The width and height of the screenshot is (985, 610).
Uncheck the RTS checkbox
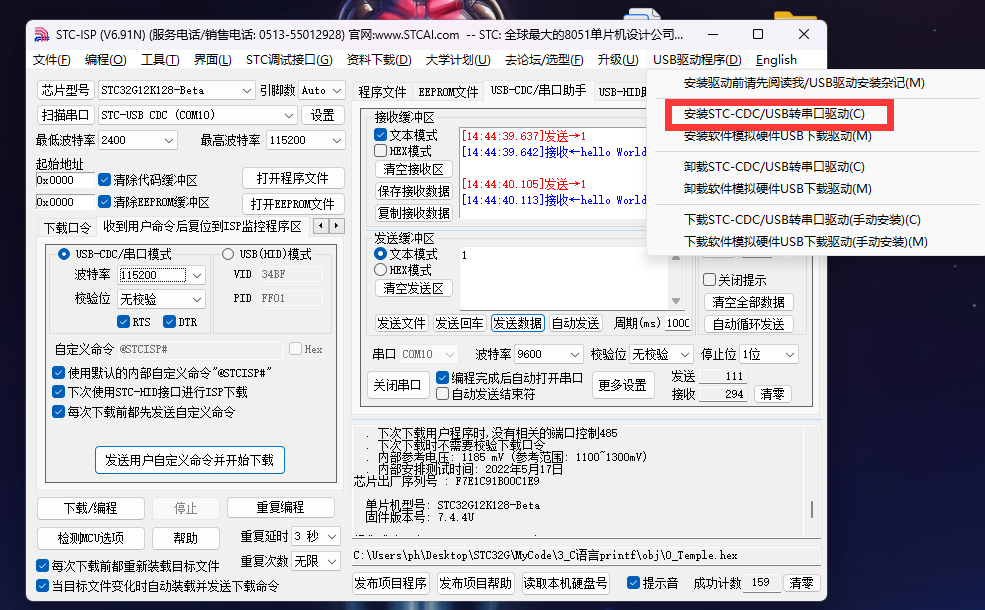click(x=123, y=322)
